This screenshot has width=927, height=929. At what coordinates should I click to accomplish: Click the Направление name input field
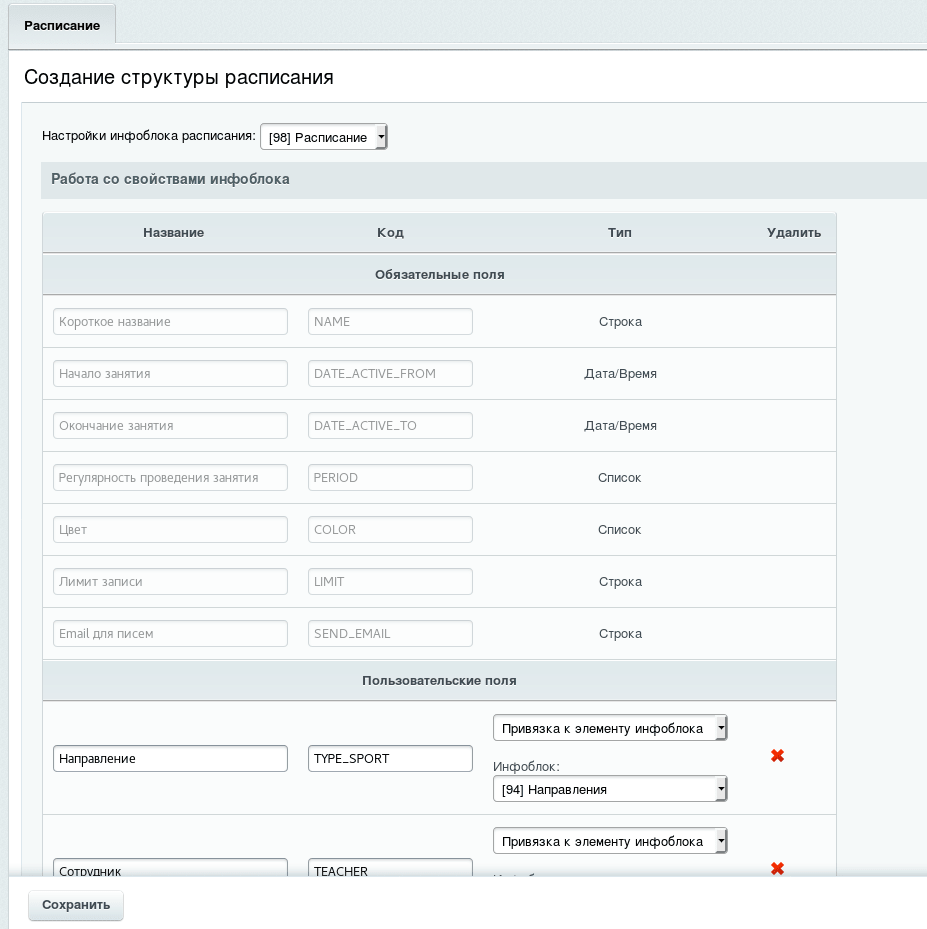click(171, 758)
